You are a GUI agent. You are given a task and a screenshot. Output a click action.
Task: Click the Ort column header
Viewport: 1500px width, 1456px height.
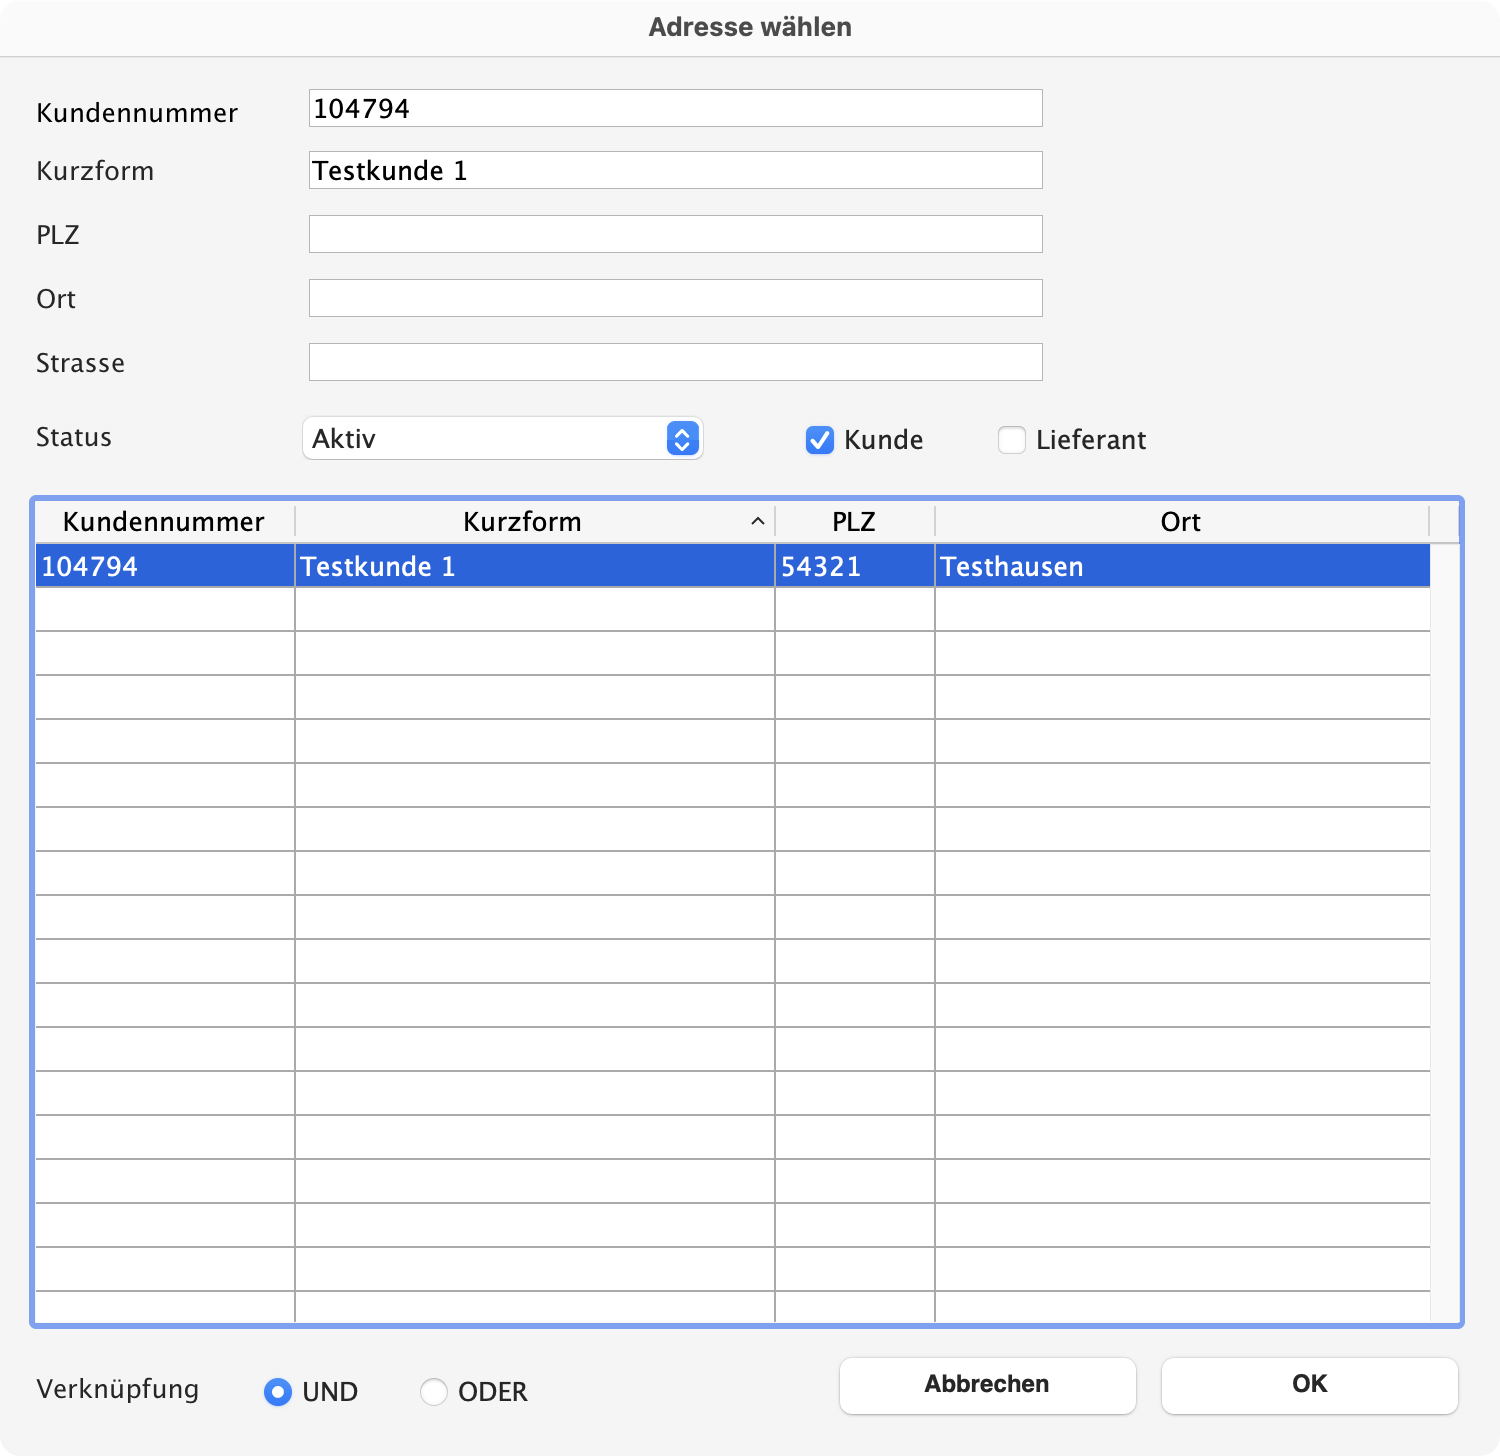tap(1180, 522)
